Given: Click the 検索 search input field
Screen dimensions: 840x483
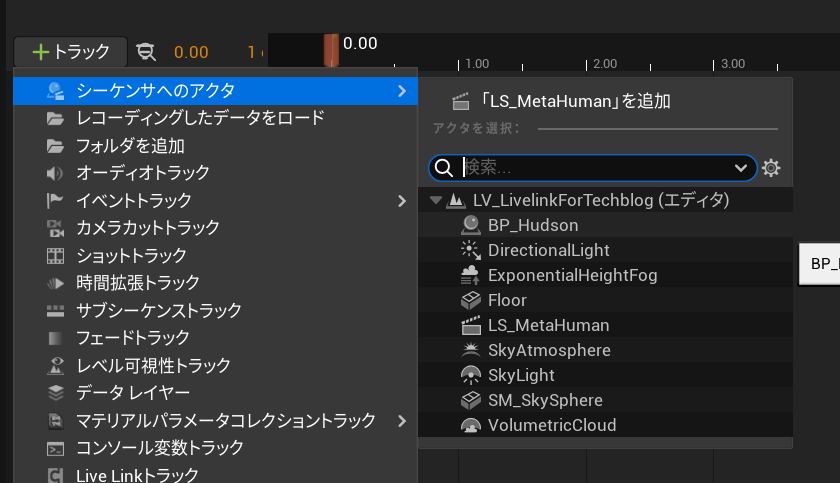Looking at the screenshot, I should click(595, 167).
